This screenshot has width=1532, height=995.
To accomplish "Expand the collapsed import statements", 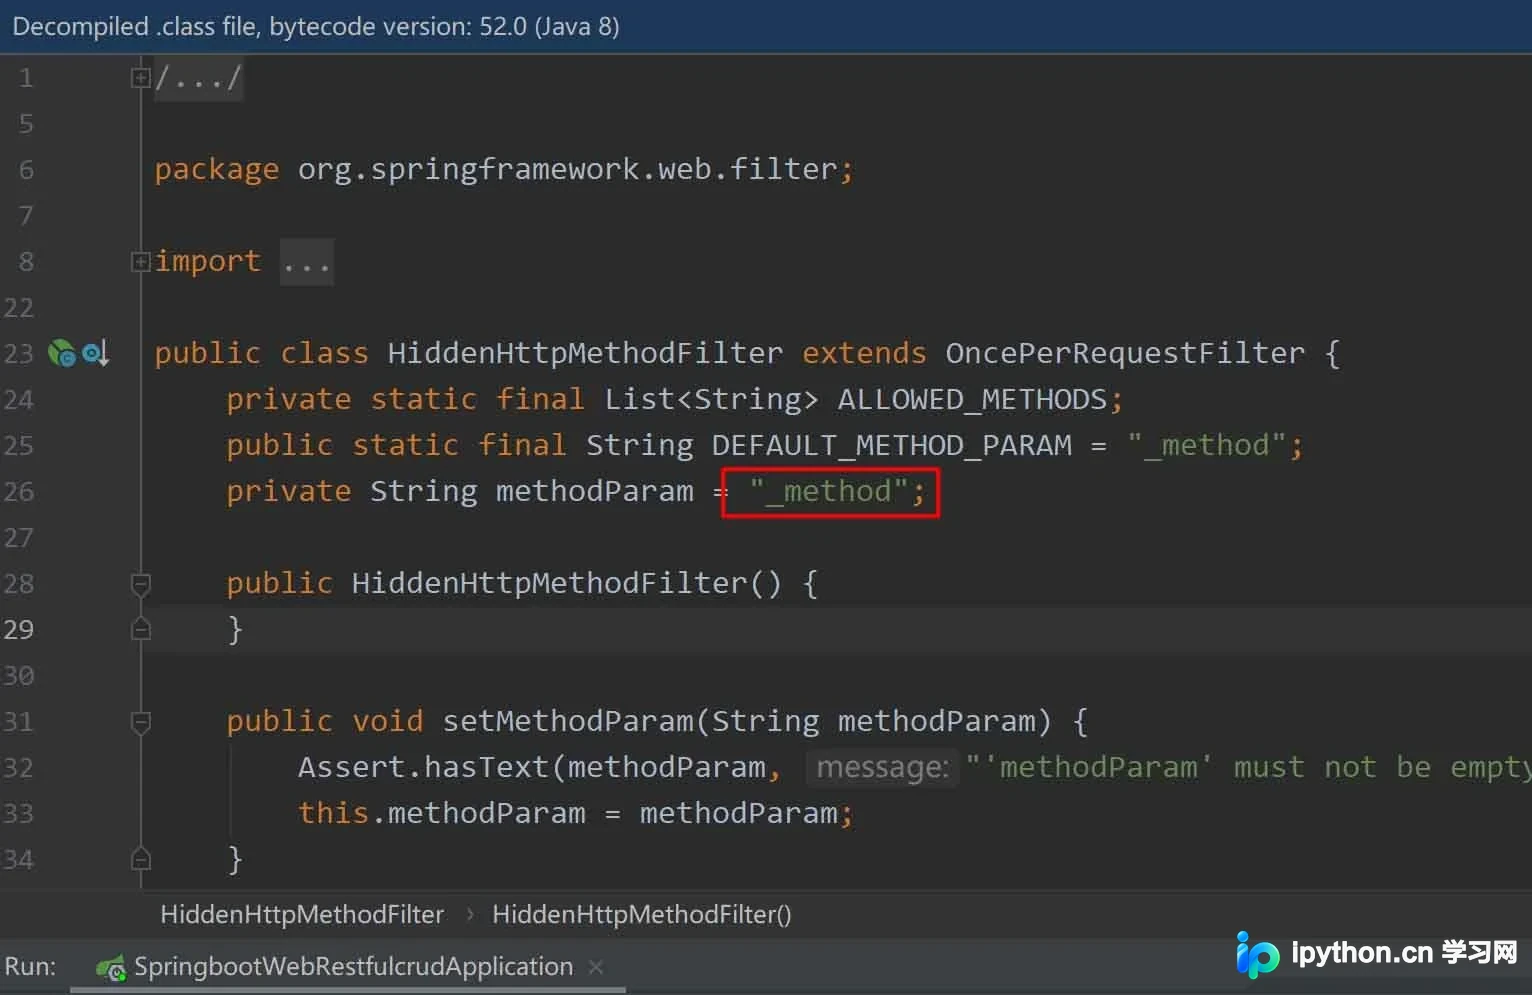I will pyautogui.click(x=140, y=262).
